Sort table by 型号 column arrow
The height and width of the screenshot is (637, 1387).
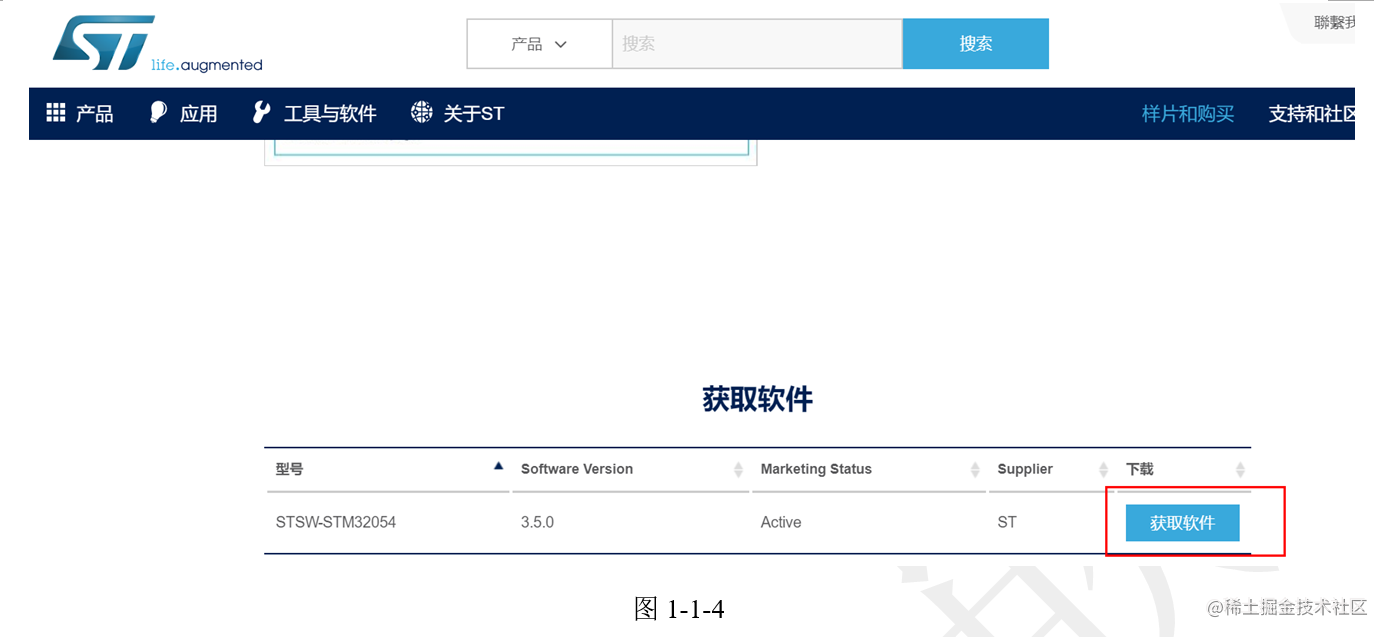click(x=498, y=465)
